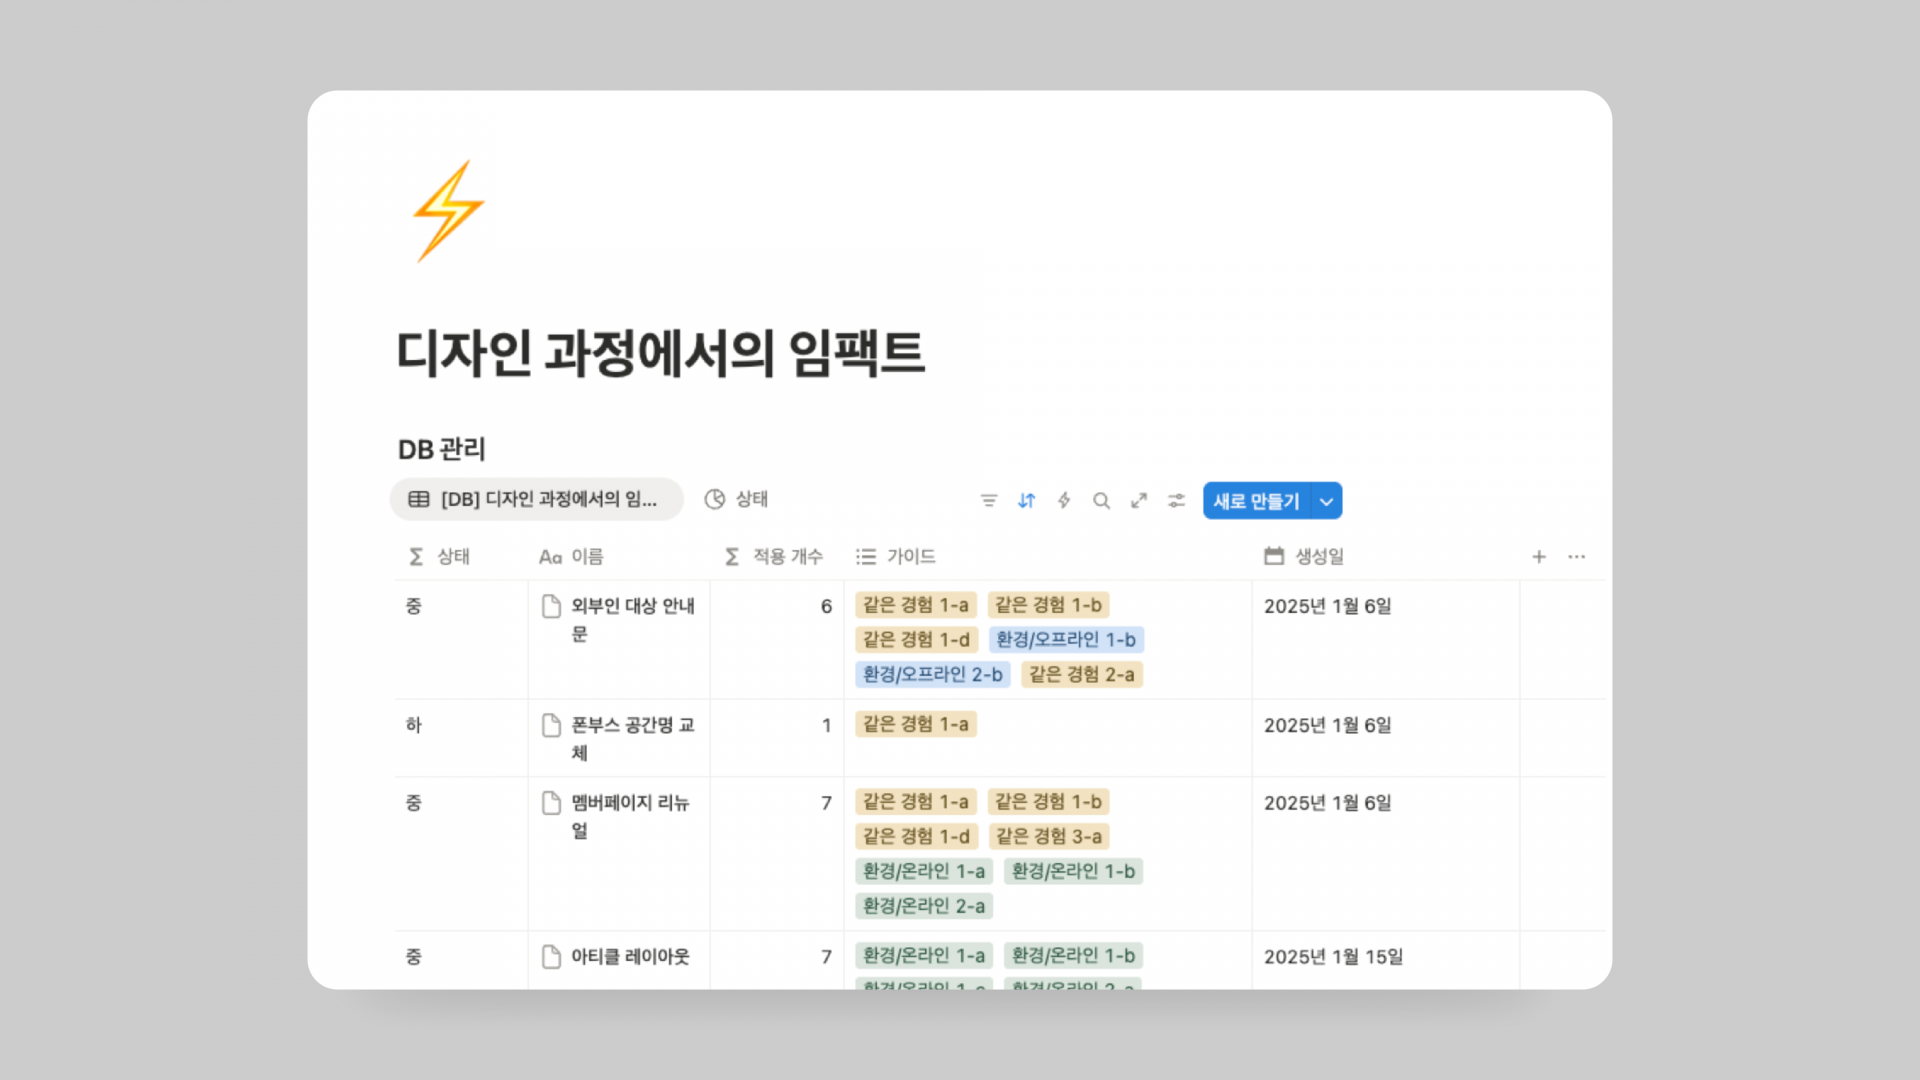
Task: Expand the dropdown arrow beside 새로 만들기
Action: click(x=1326, y=501)
